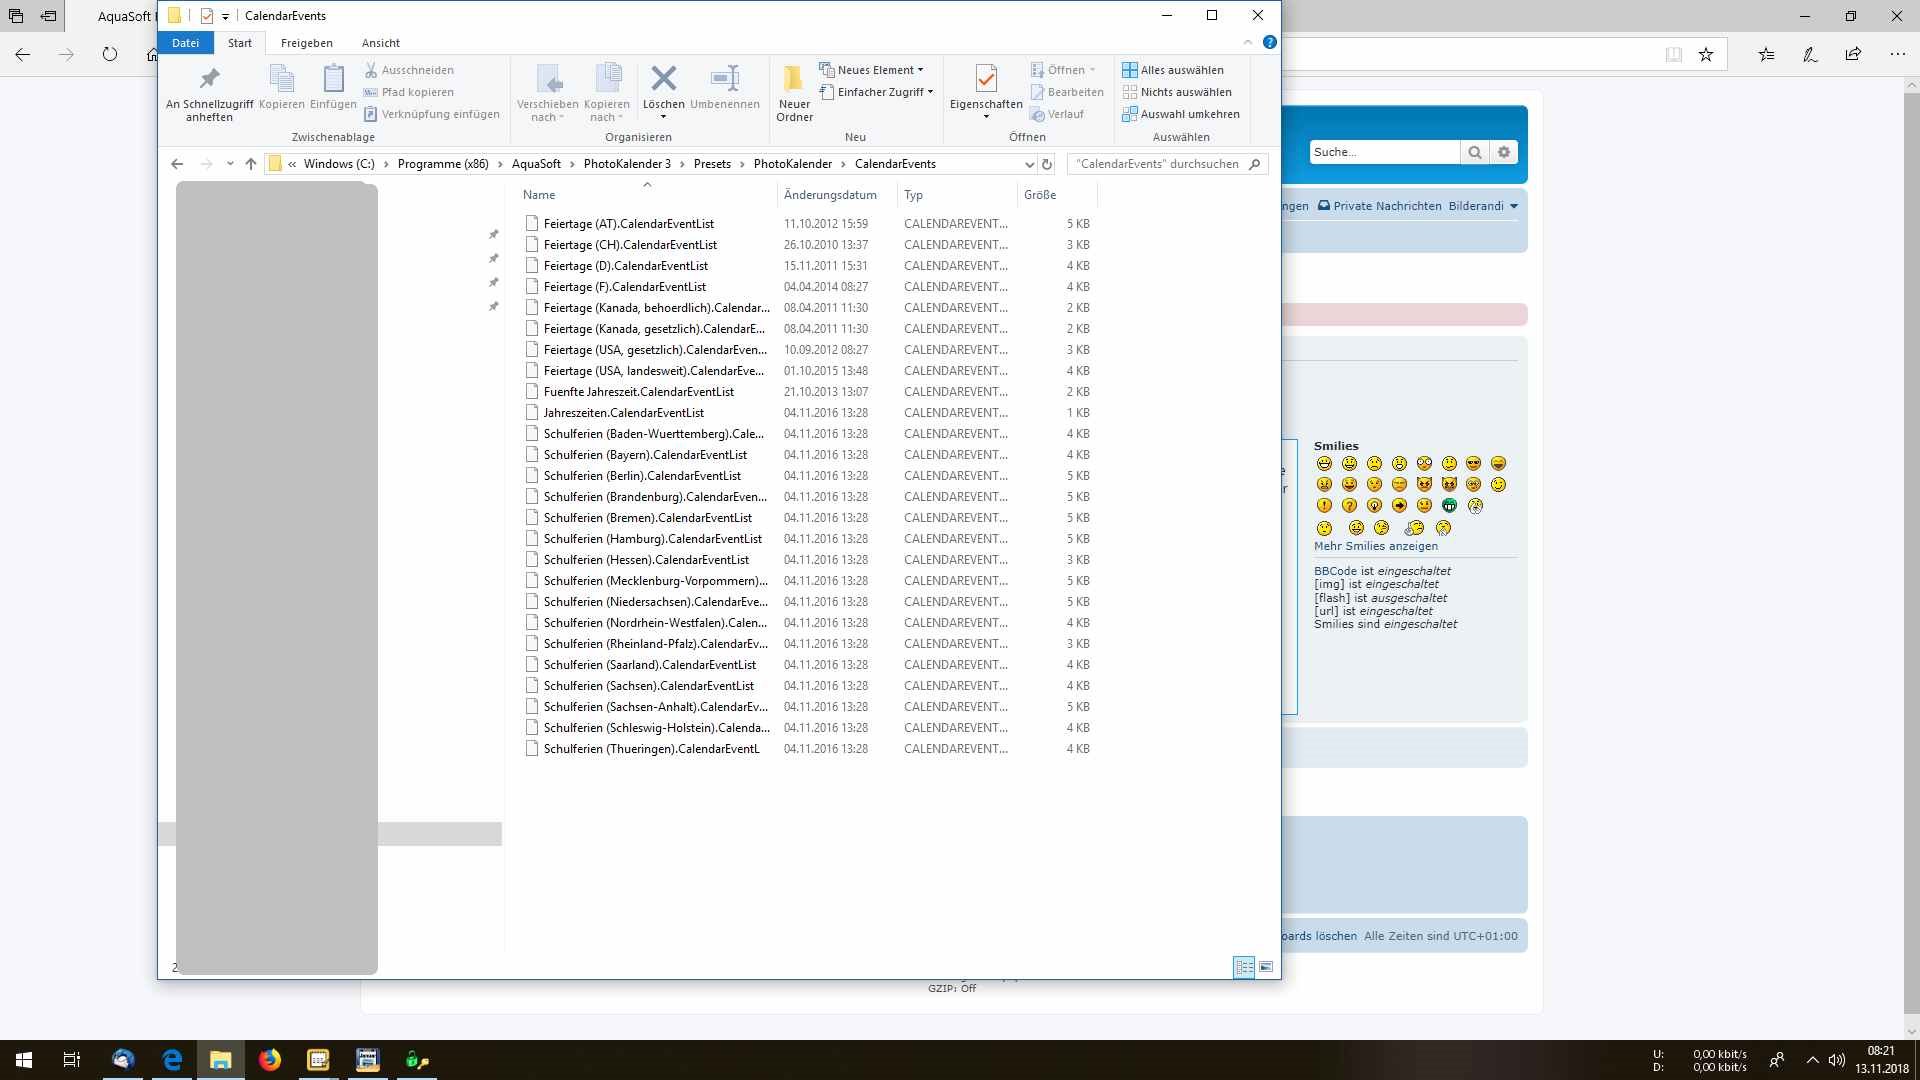The height and width of the screenshot is (1080, 1920).
Task: Click the Eigenschaften properties icon
Action: pyautogui.click(x=985, y=80)
